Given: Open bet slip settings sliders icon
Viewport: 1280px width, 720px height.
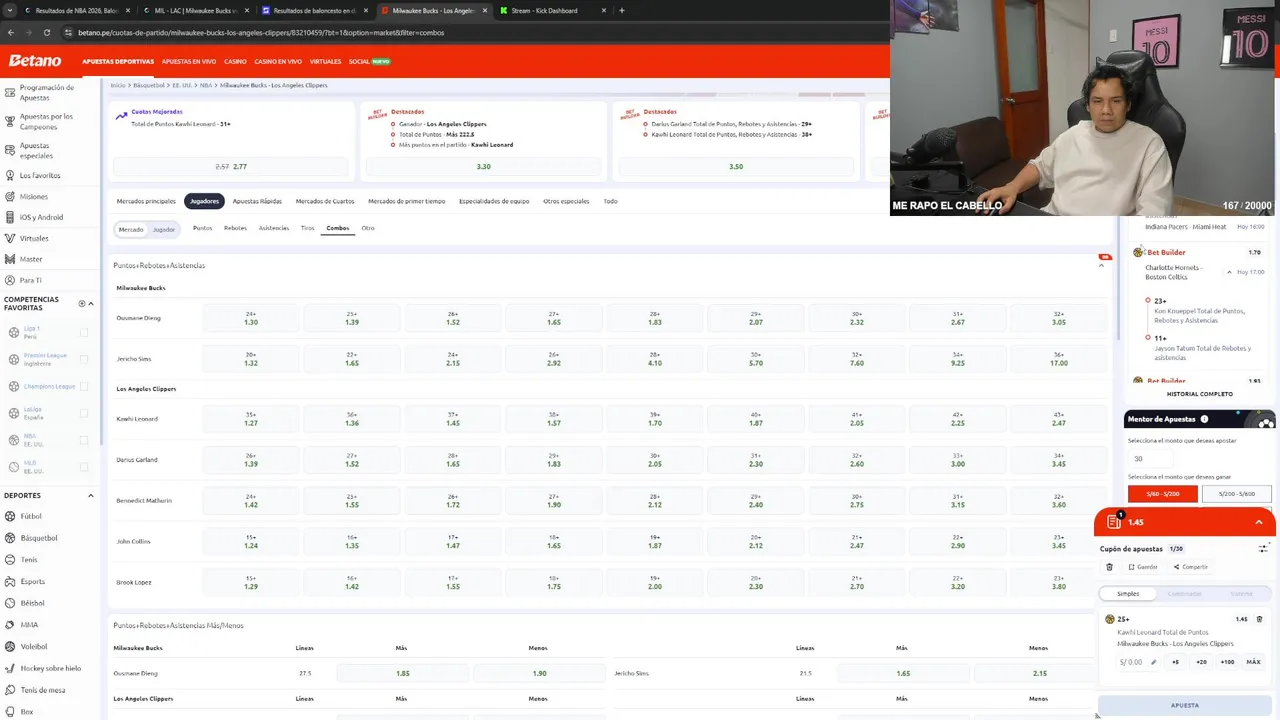Looking at the screenshot, I should tap(1263, 548).
